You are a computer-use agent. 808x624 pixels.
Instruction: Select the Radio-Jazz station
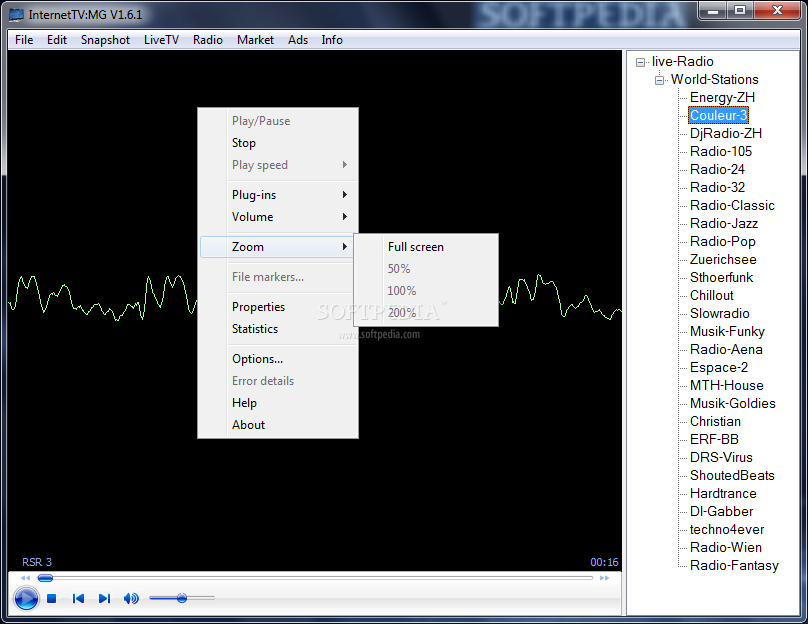coord(724,224)
